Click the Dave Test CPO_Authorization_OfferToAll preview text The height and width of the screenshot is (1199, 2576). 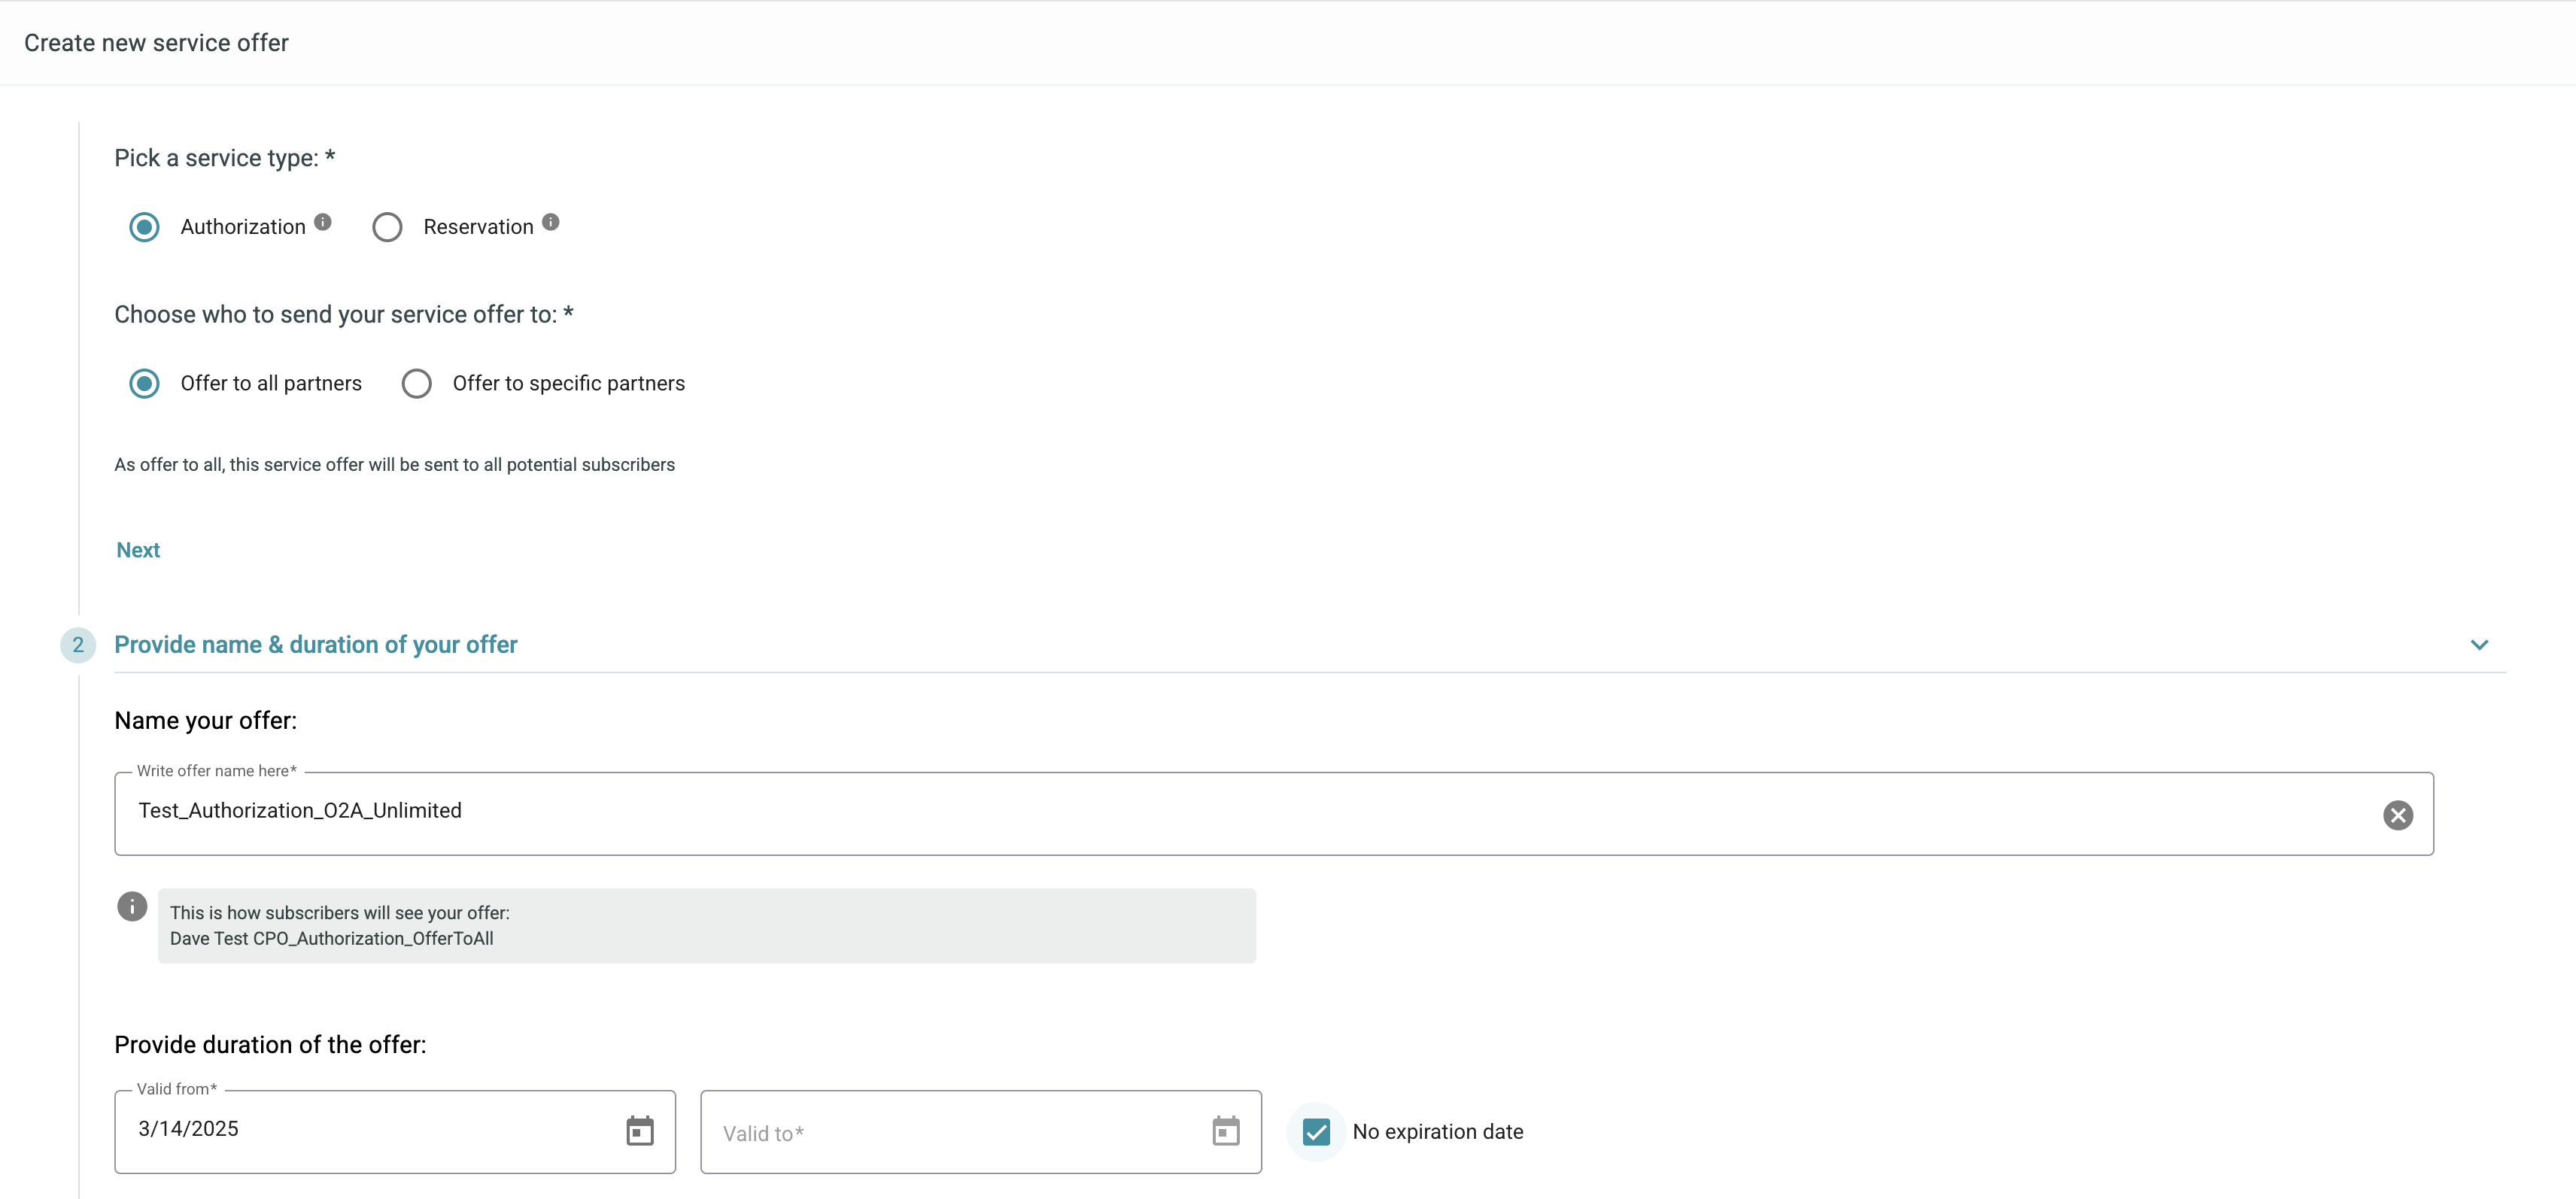[x=332, y=938]
